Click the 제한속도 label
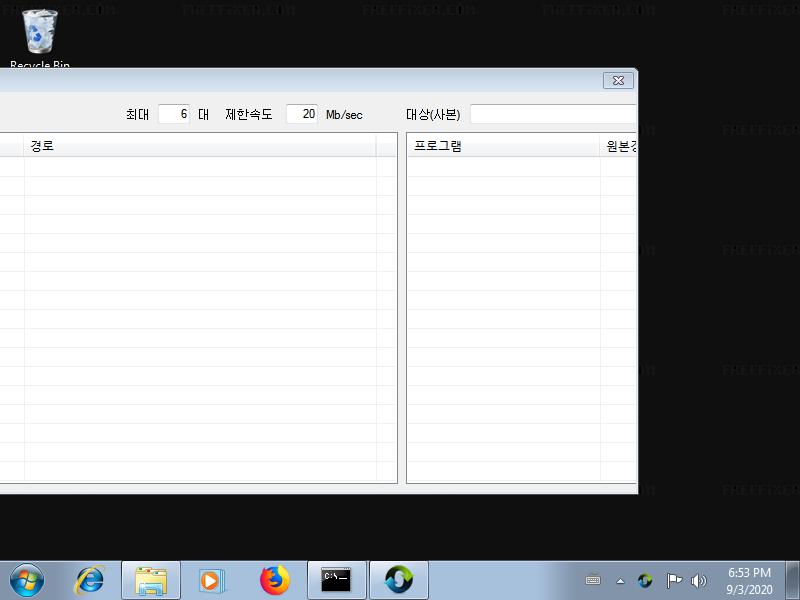Image resolution: width=800 pixels, height=600 pixels. coord(249,114)
